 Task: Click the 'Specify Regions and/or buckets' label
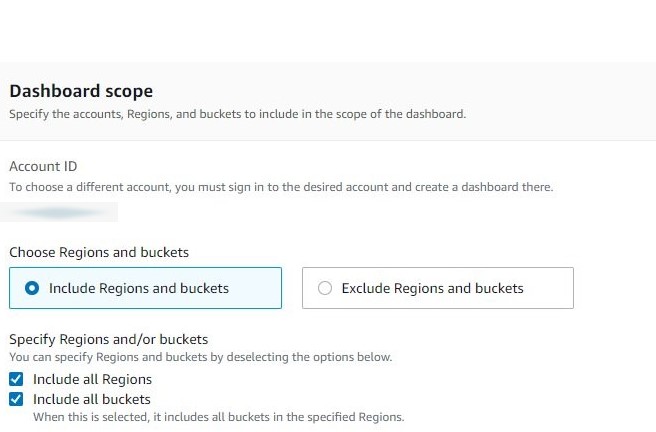pos(108,340)
